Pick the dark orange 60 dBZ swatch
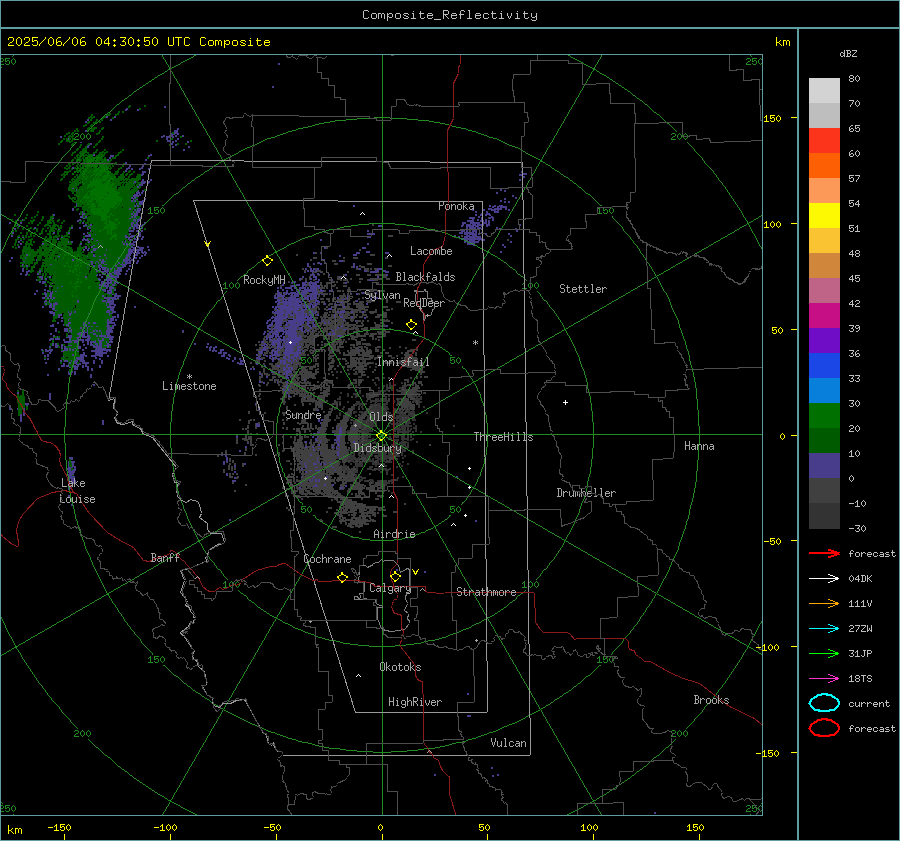The height and width of the screenshot is (841, 900). coord(824,165)
